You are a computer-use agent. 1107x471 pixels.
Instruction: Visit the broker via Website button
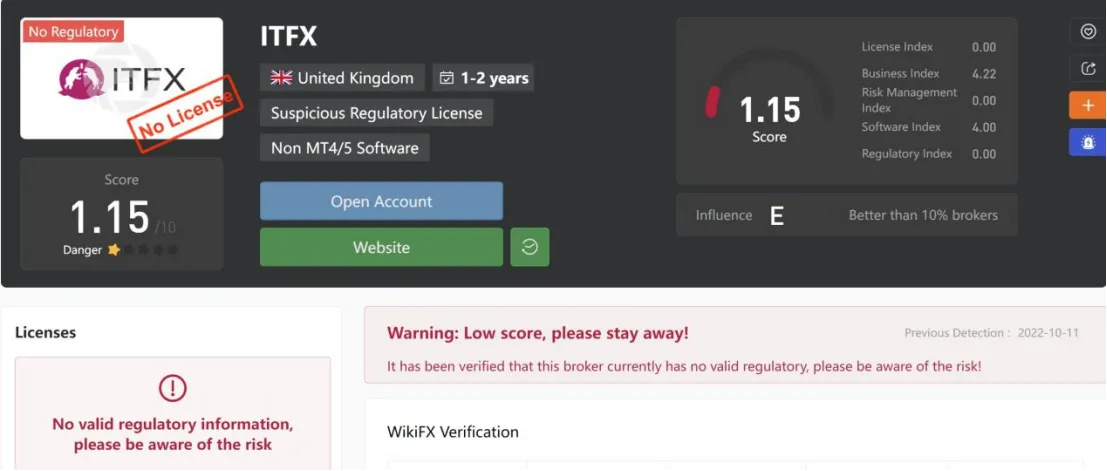pos(381,247)
